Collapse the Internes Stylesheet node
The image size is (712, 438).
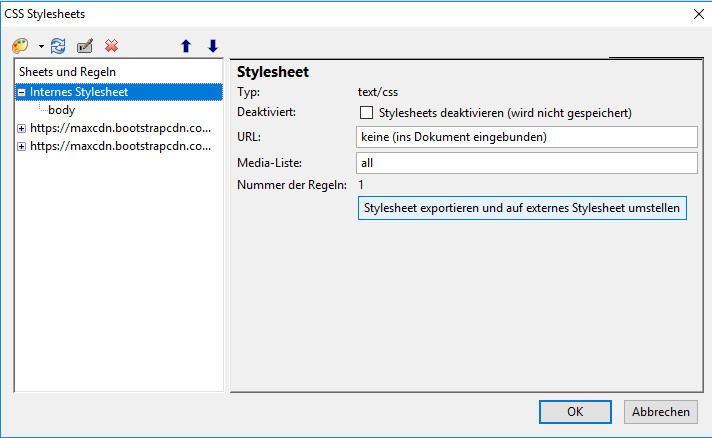pyautogui.click(x=21, y=92)
